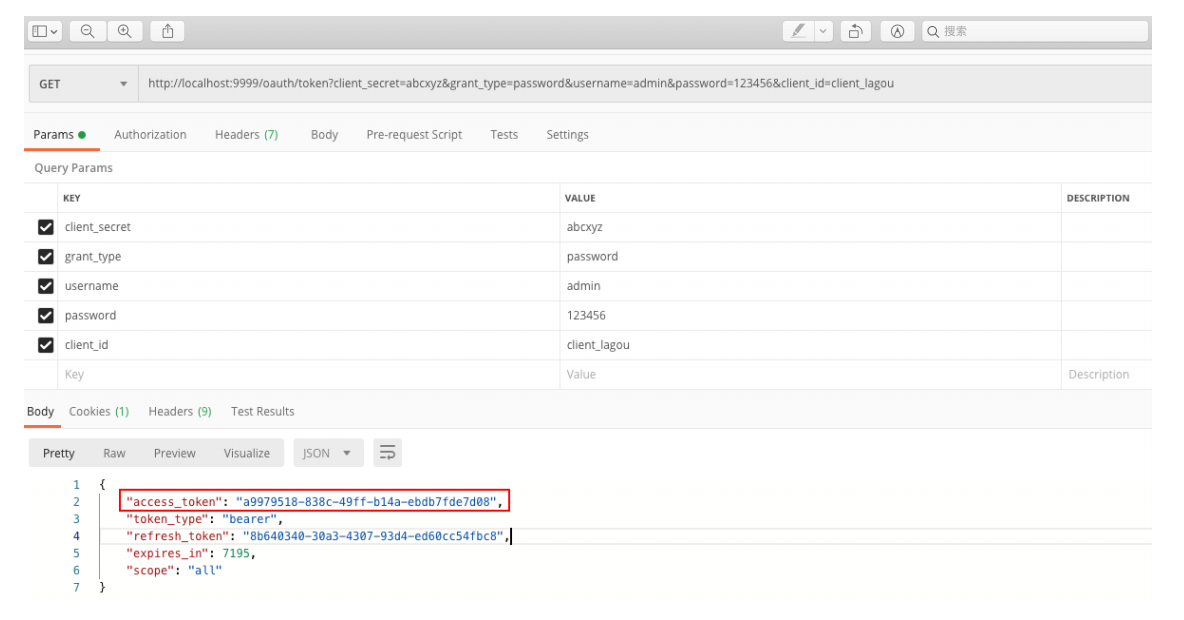Click the rotate icon in toolbar
1184x620 pixels.
click(x=855, y=31)
